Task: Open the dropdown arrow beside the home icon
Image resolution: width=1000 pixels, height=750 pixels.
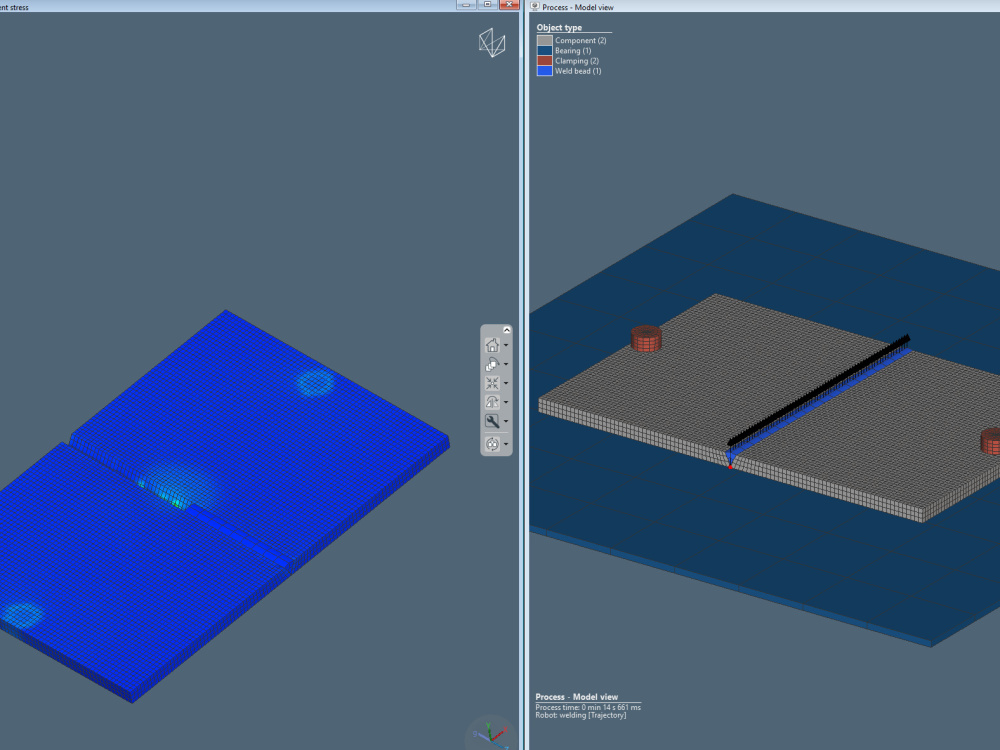Action: pyautogui.click(x=506, y=346)
